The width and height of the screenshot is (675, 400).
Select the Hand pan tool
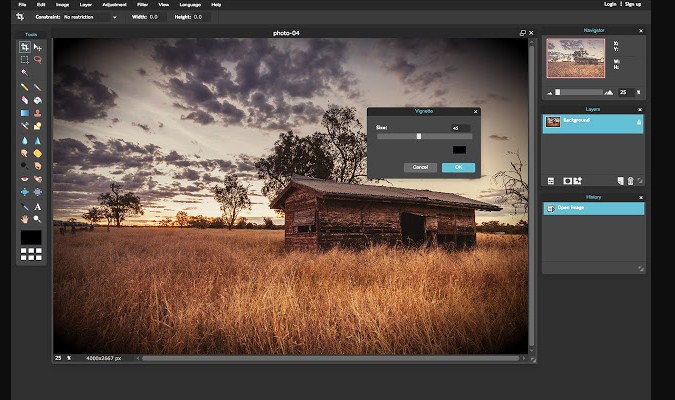pos(25,219)
